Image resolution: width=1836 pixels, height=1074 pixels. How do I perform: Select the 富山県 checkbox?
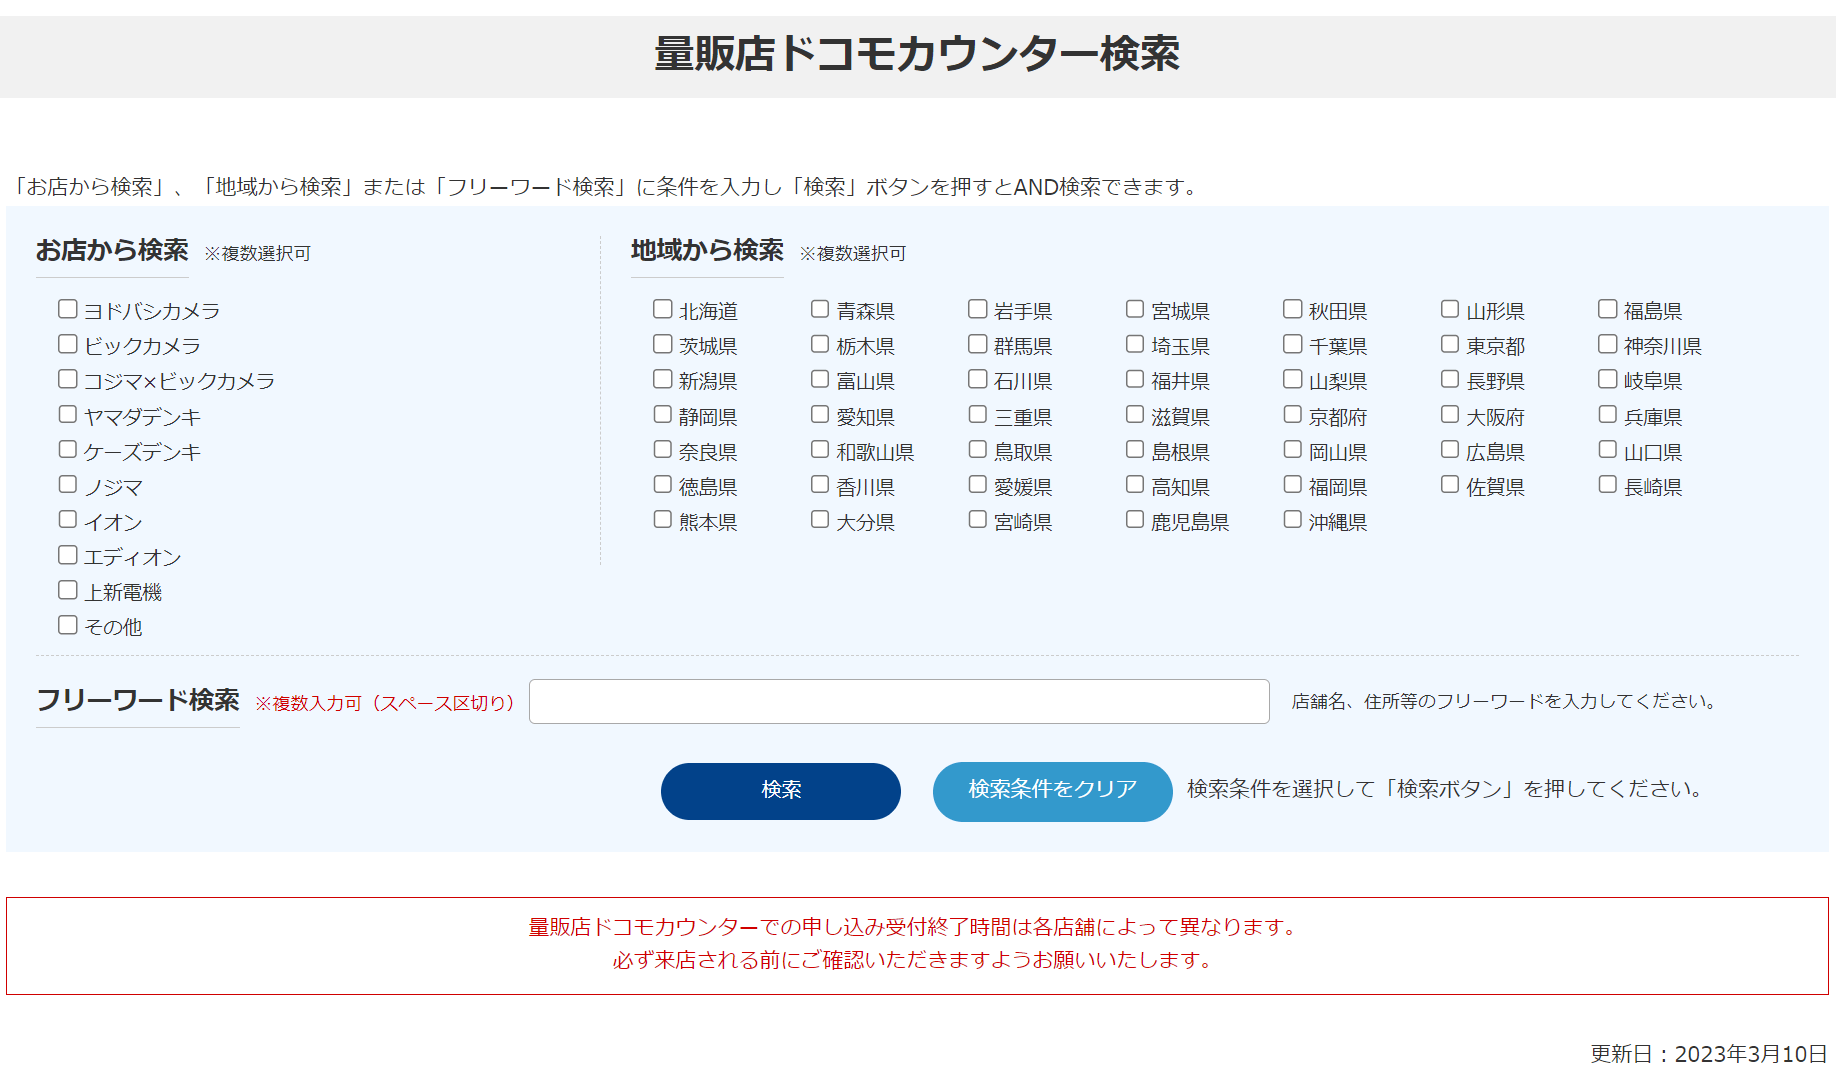[820, 379]
